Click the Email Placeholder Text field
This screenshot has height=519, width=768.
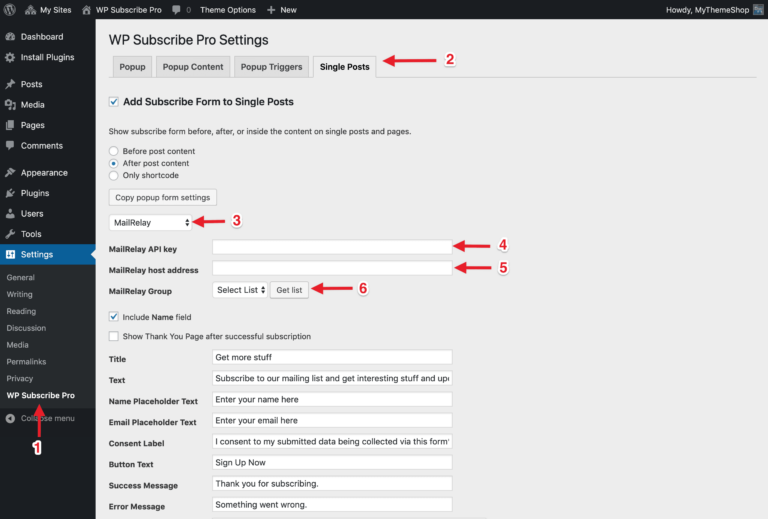pyautogui.click(x=332, y=421)
